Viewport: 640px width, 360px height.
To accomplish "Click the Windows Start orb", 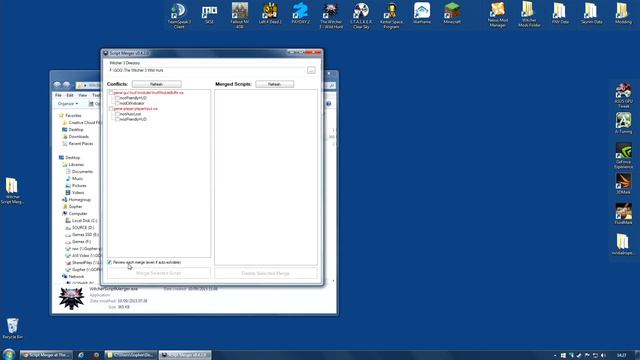I will (9, 354).
